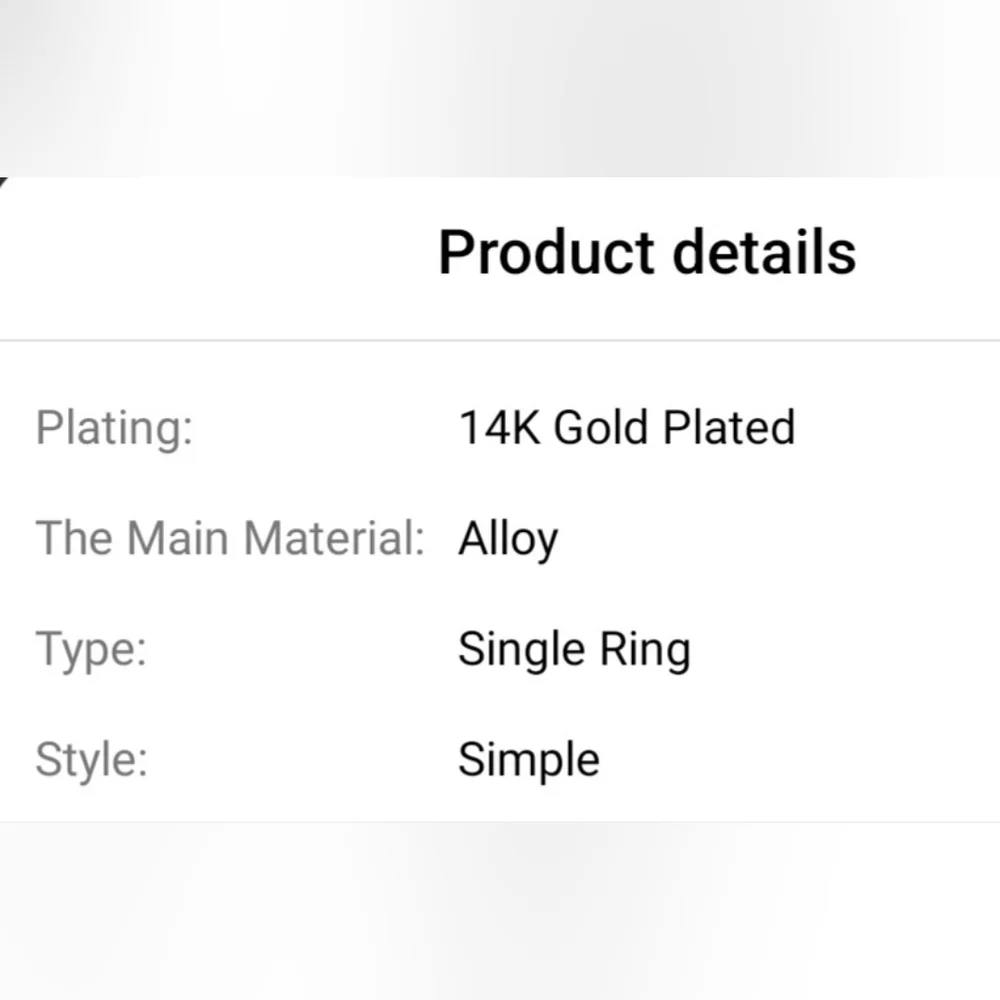1000x1000 pixels.
Task: Click the Alloy material value
Action: click(x=508, y=540)
